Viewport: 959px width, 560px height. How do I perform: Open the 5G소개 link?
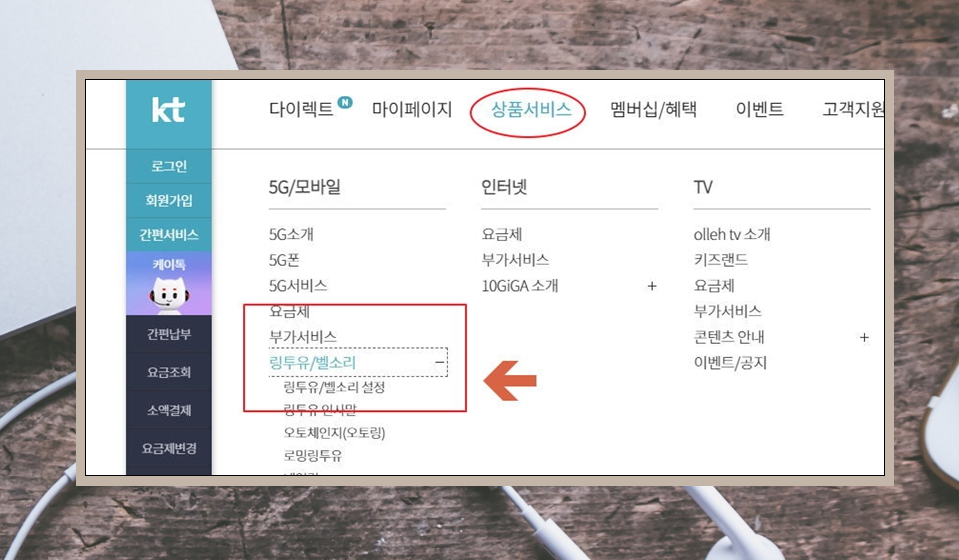[291, 234]
